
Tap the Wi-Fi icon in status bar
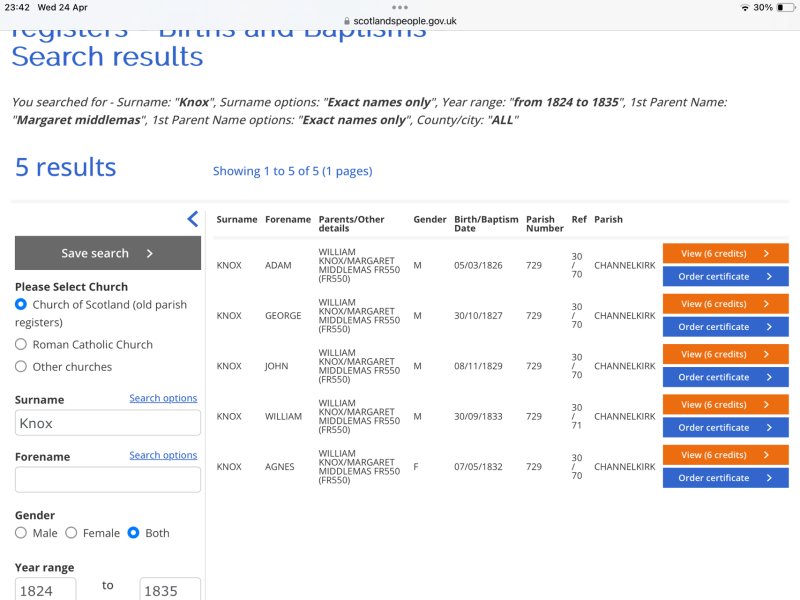tap(745, 7)
